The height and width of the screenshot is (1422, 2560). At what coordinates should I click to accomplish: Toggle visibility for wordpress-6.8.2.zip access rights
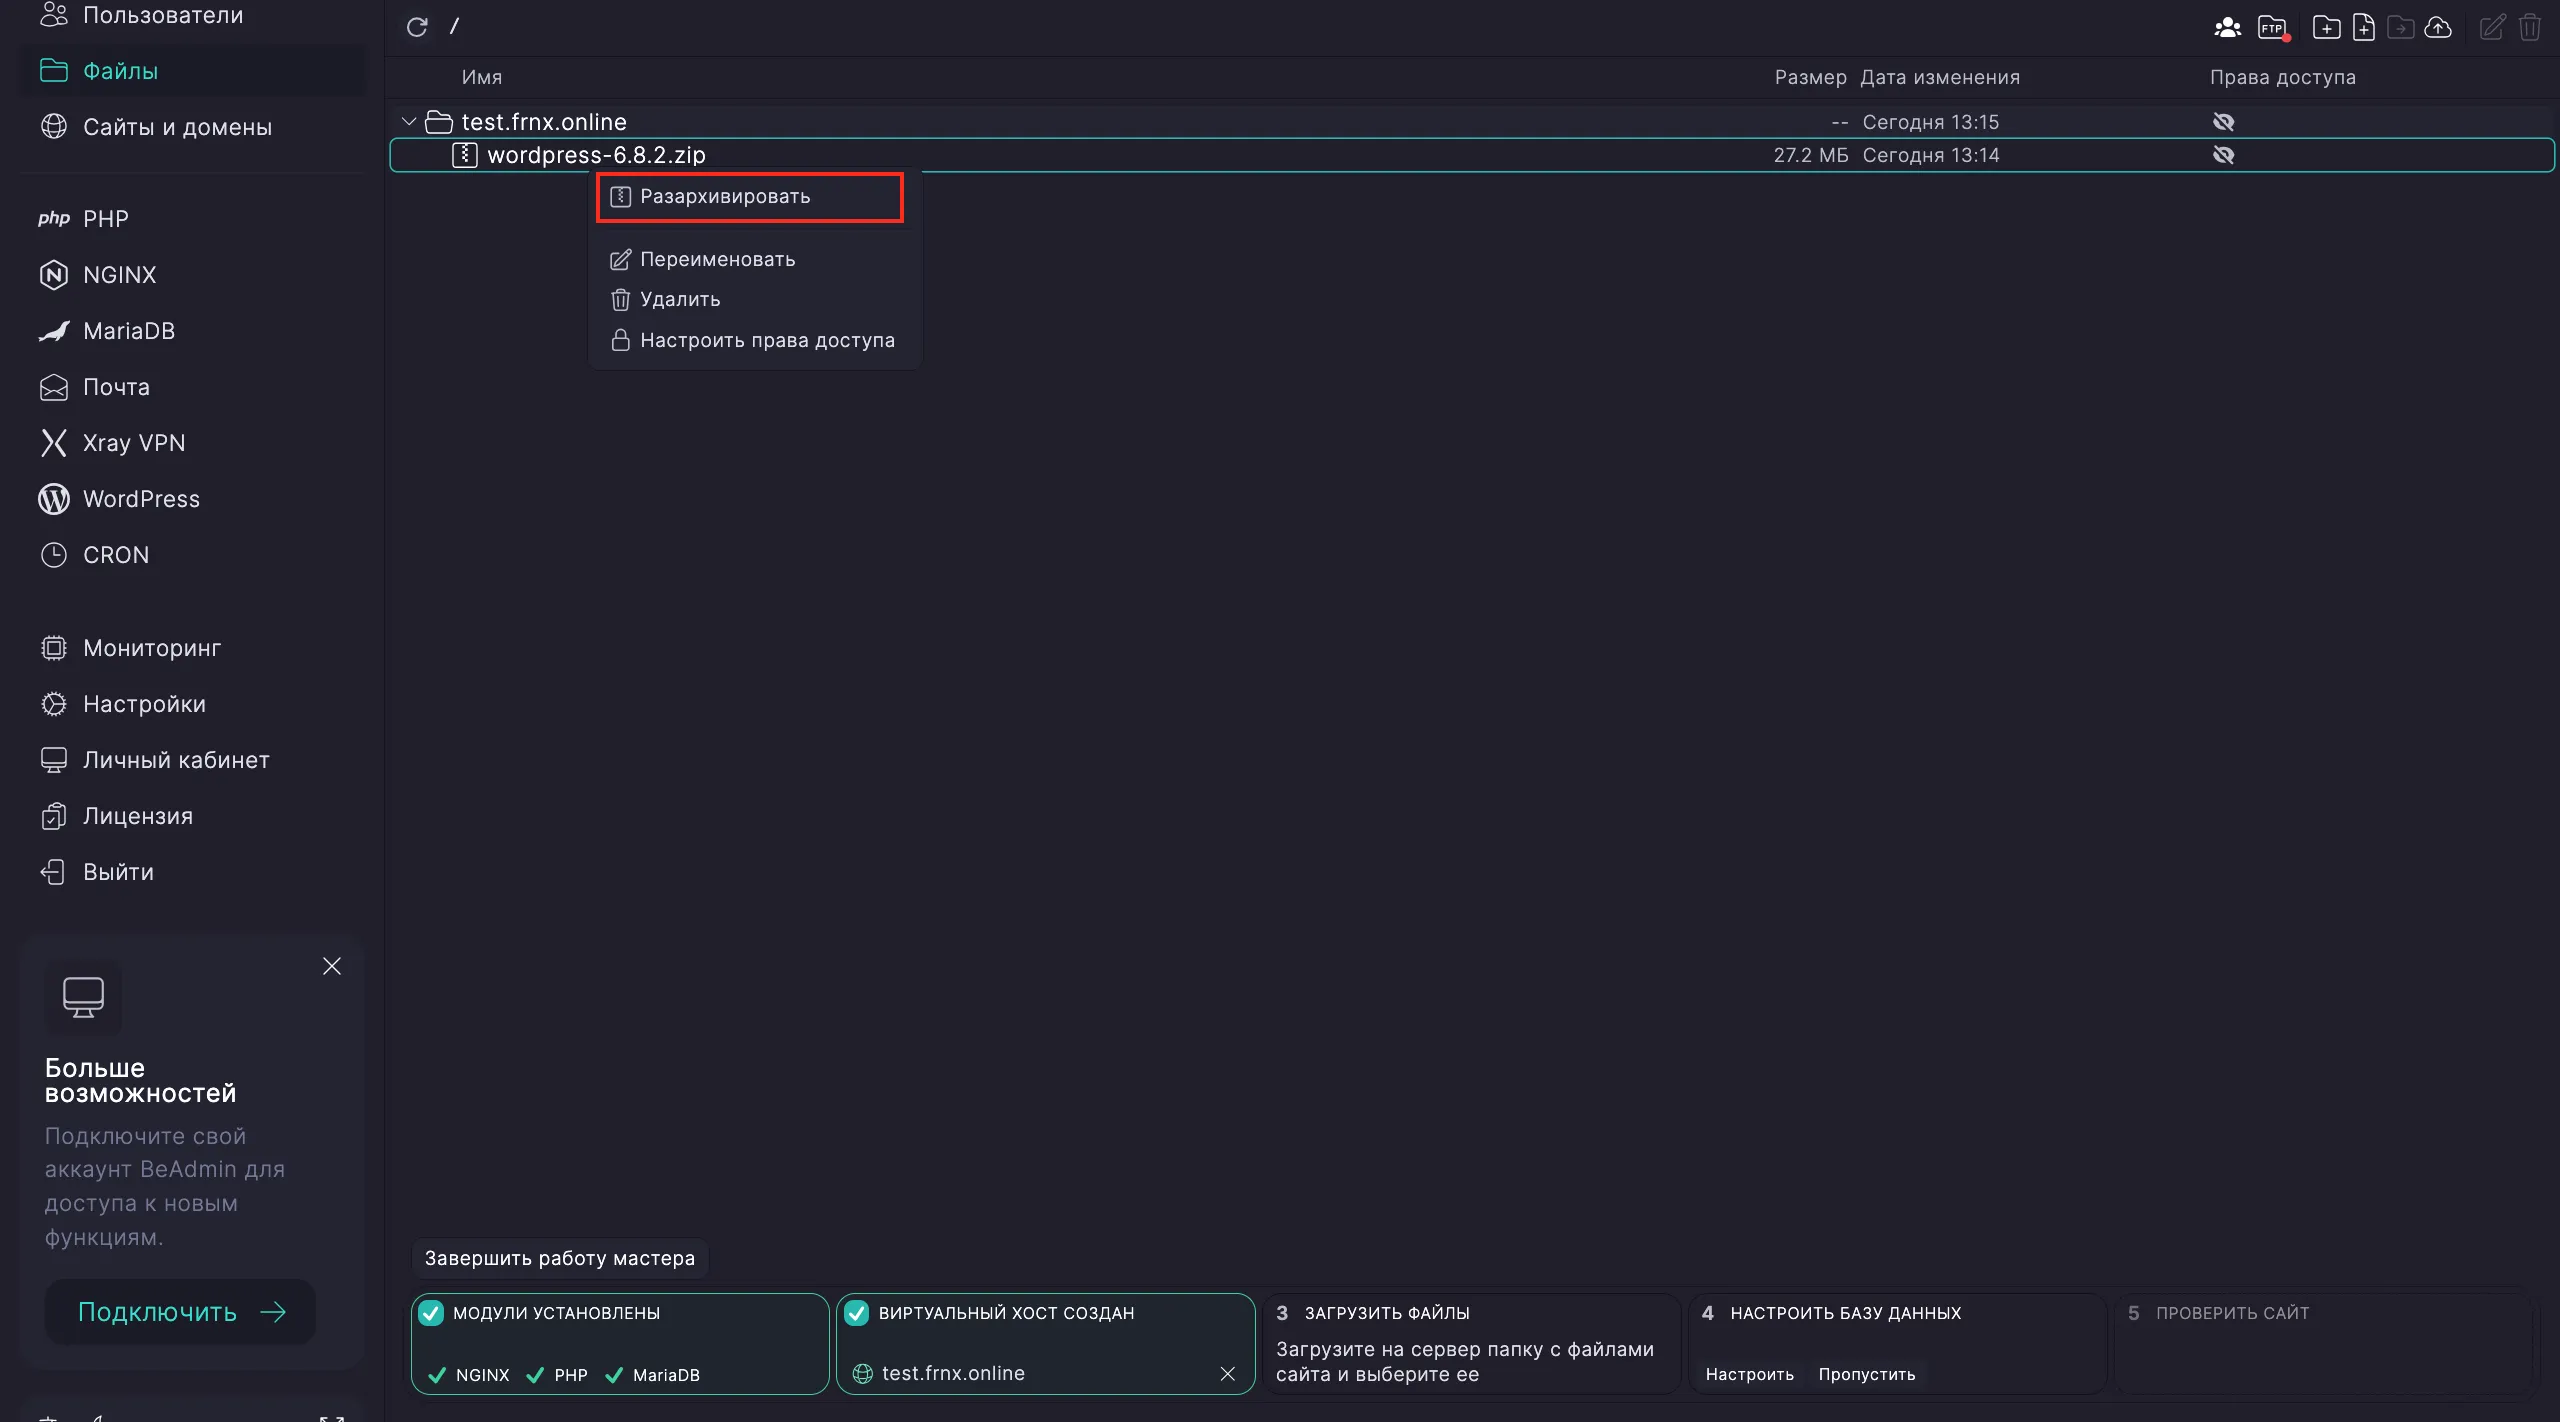[2225, 154]
